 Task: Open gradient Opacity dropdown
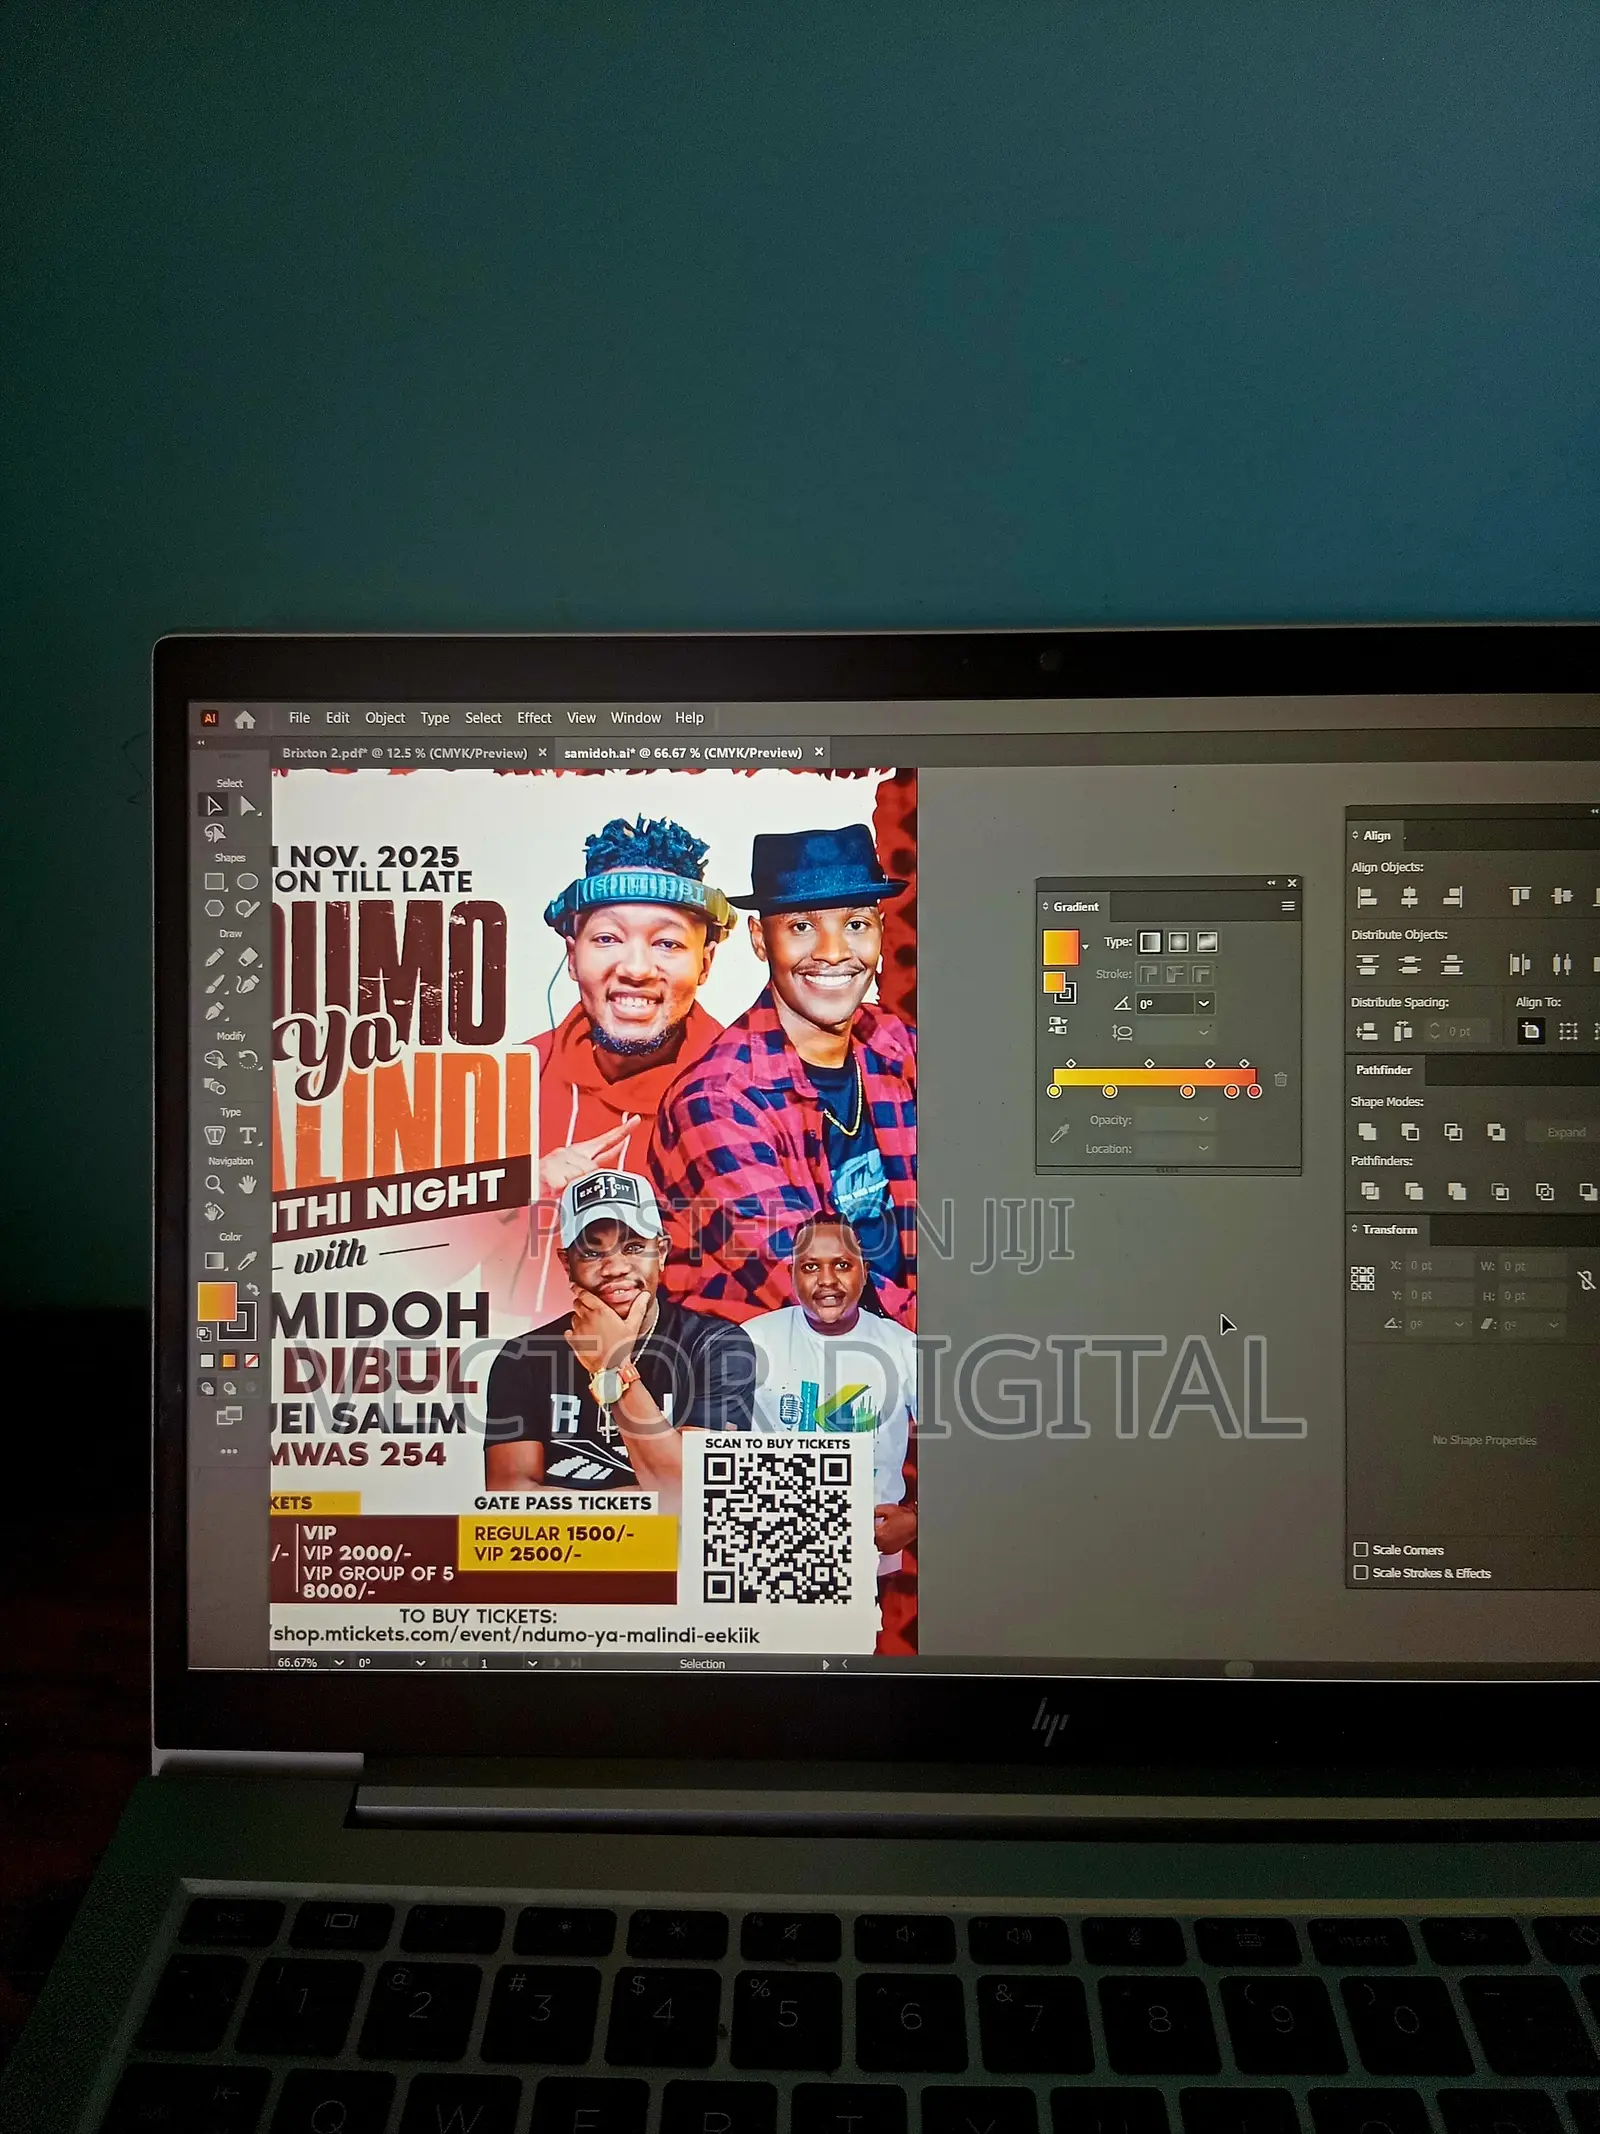[1203, 1120]
